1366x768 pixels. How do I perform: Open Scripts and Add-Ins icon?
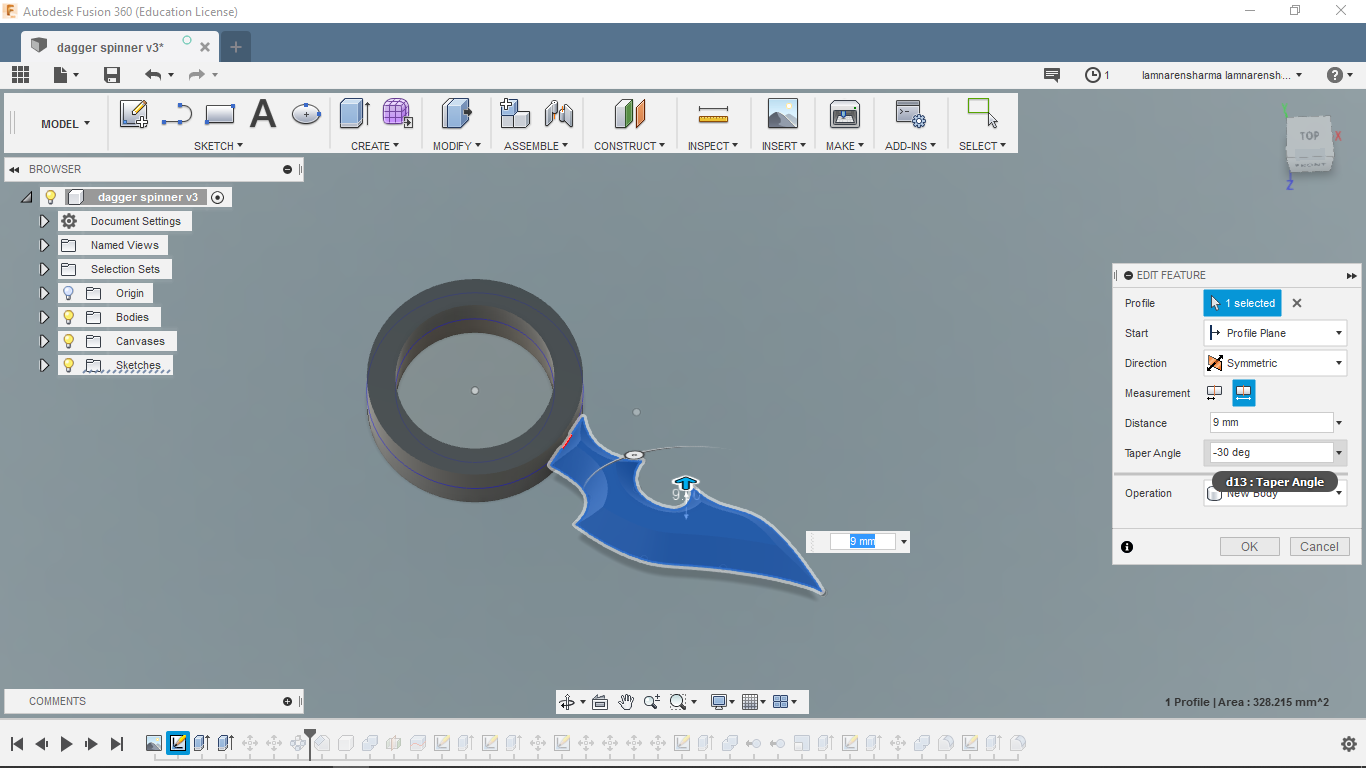click(x=910, y=114)
